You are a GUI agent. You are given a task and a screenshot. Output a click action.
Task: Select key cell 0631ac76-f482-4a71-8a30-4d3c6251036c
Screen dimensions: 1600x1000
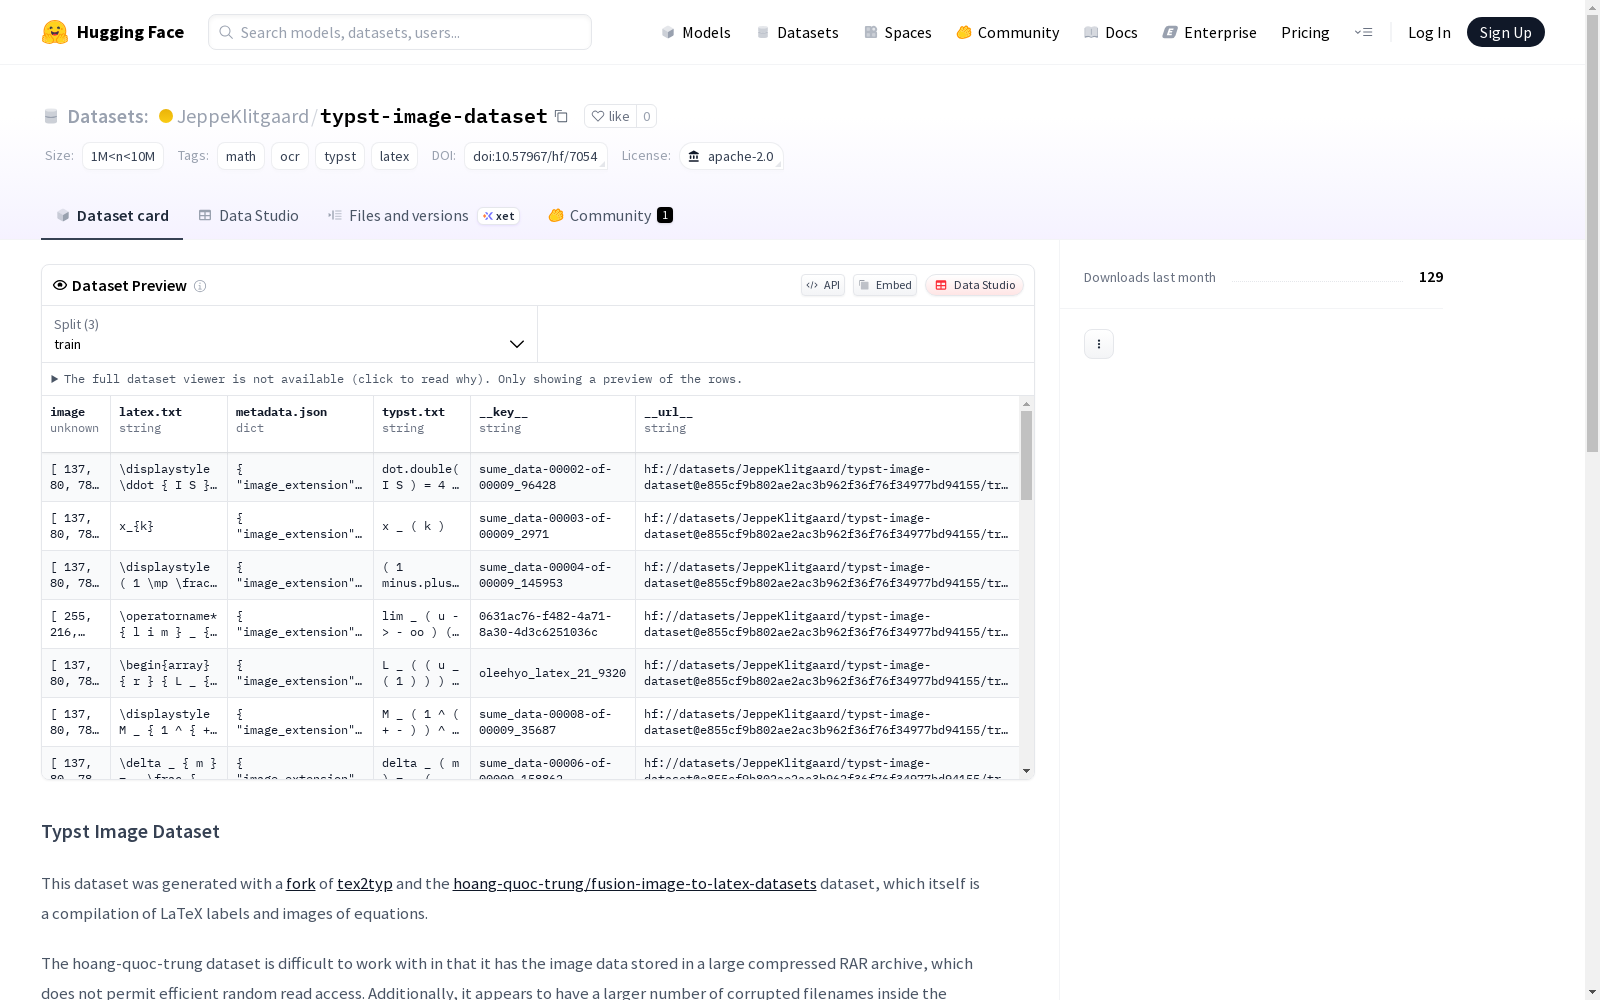[553, 624]
